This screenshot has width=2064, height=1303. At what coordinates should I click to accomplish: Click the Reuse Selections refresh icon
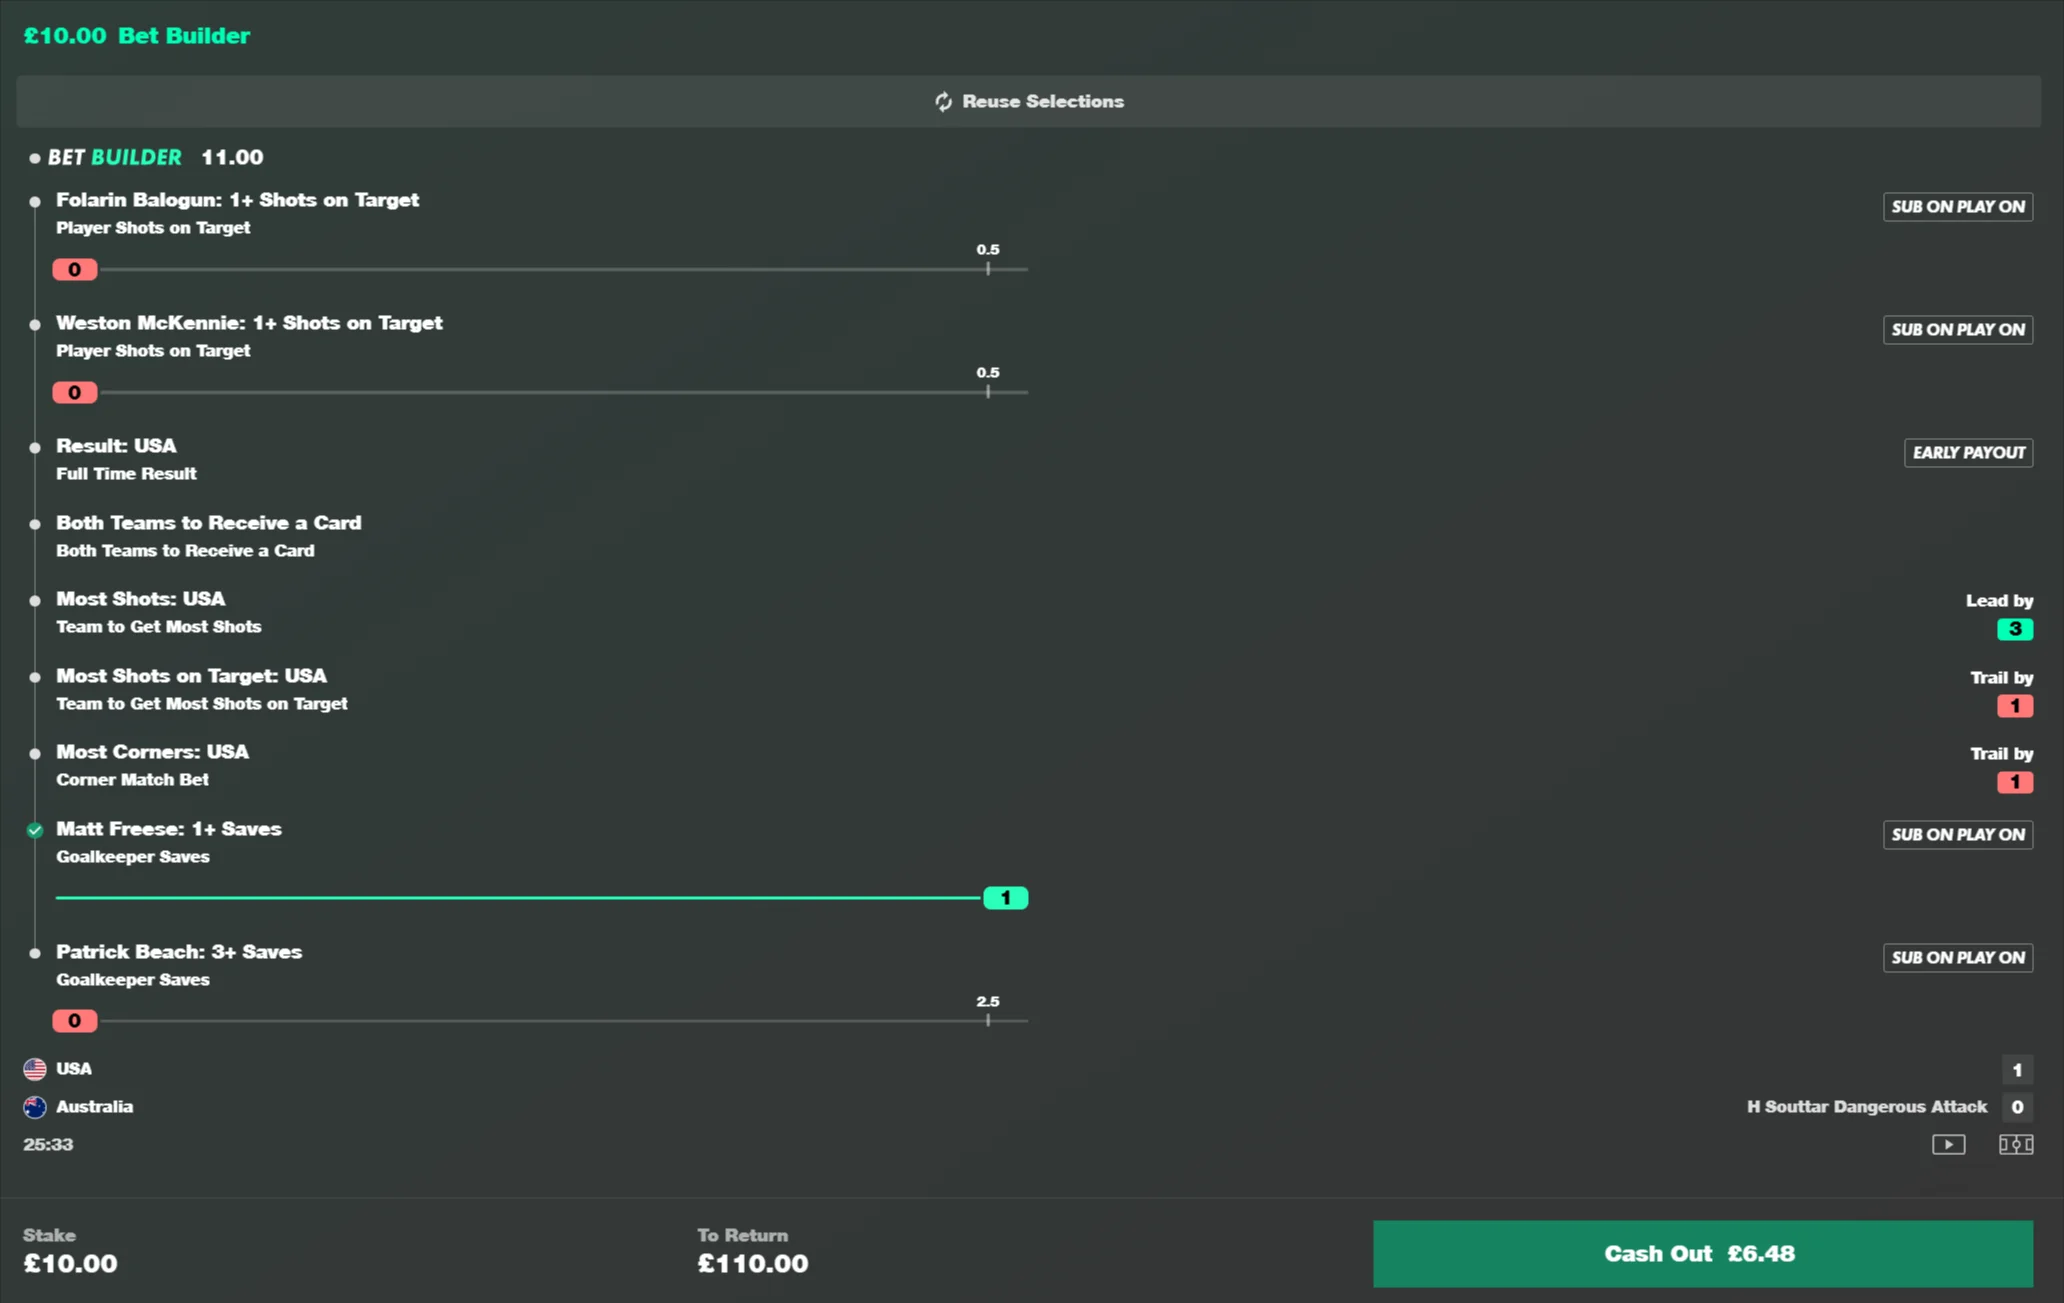[x=943, y=102]
